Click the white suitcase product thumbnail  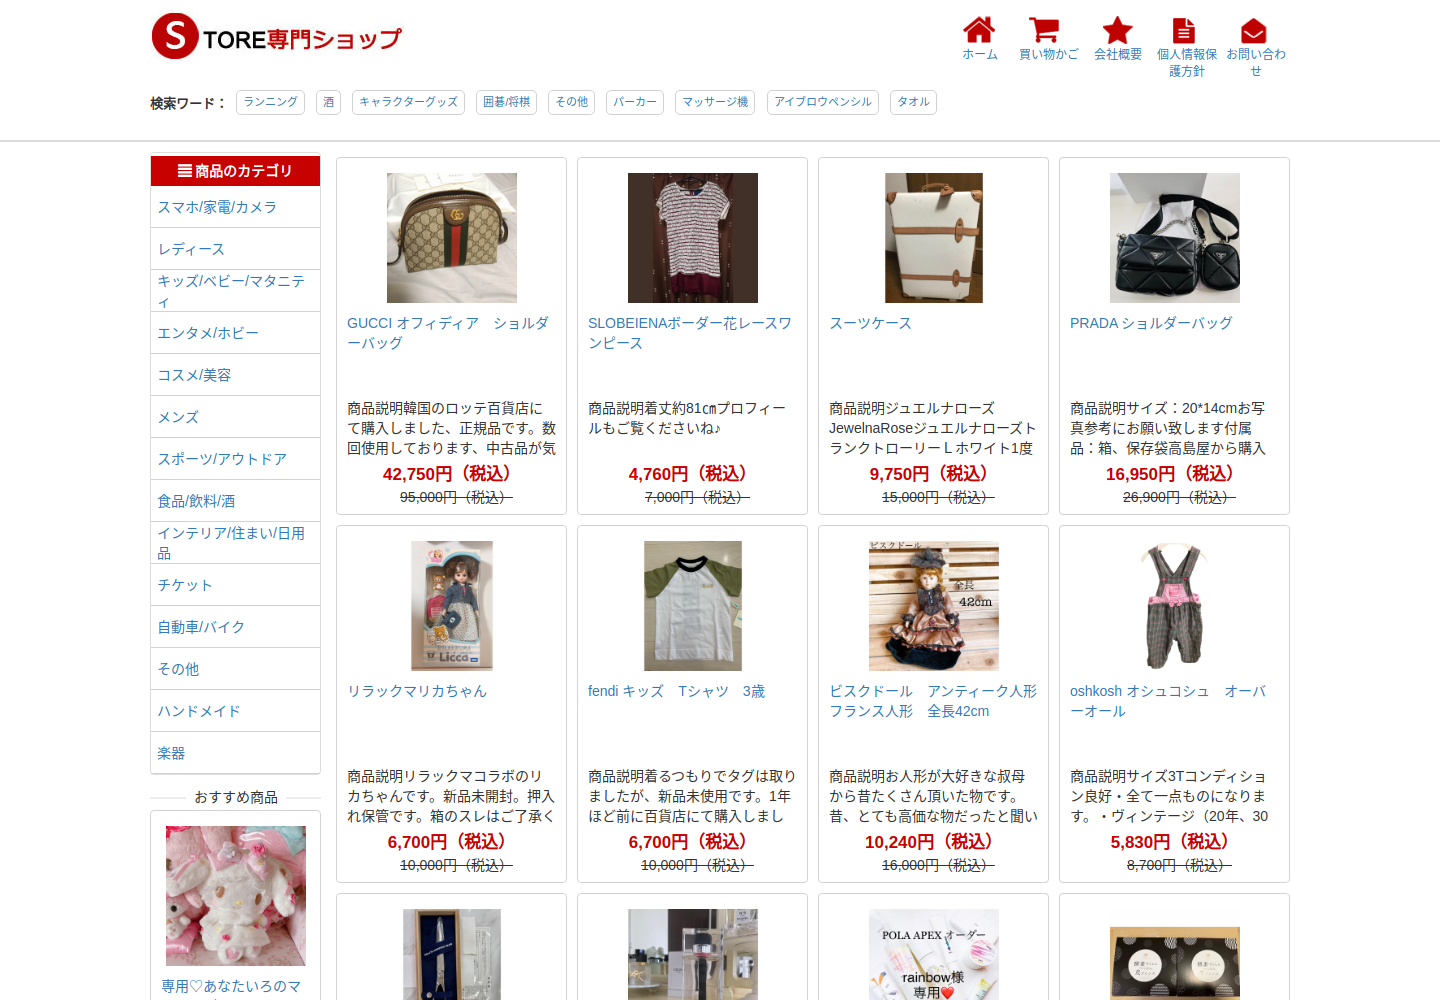point(934,238)
